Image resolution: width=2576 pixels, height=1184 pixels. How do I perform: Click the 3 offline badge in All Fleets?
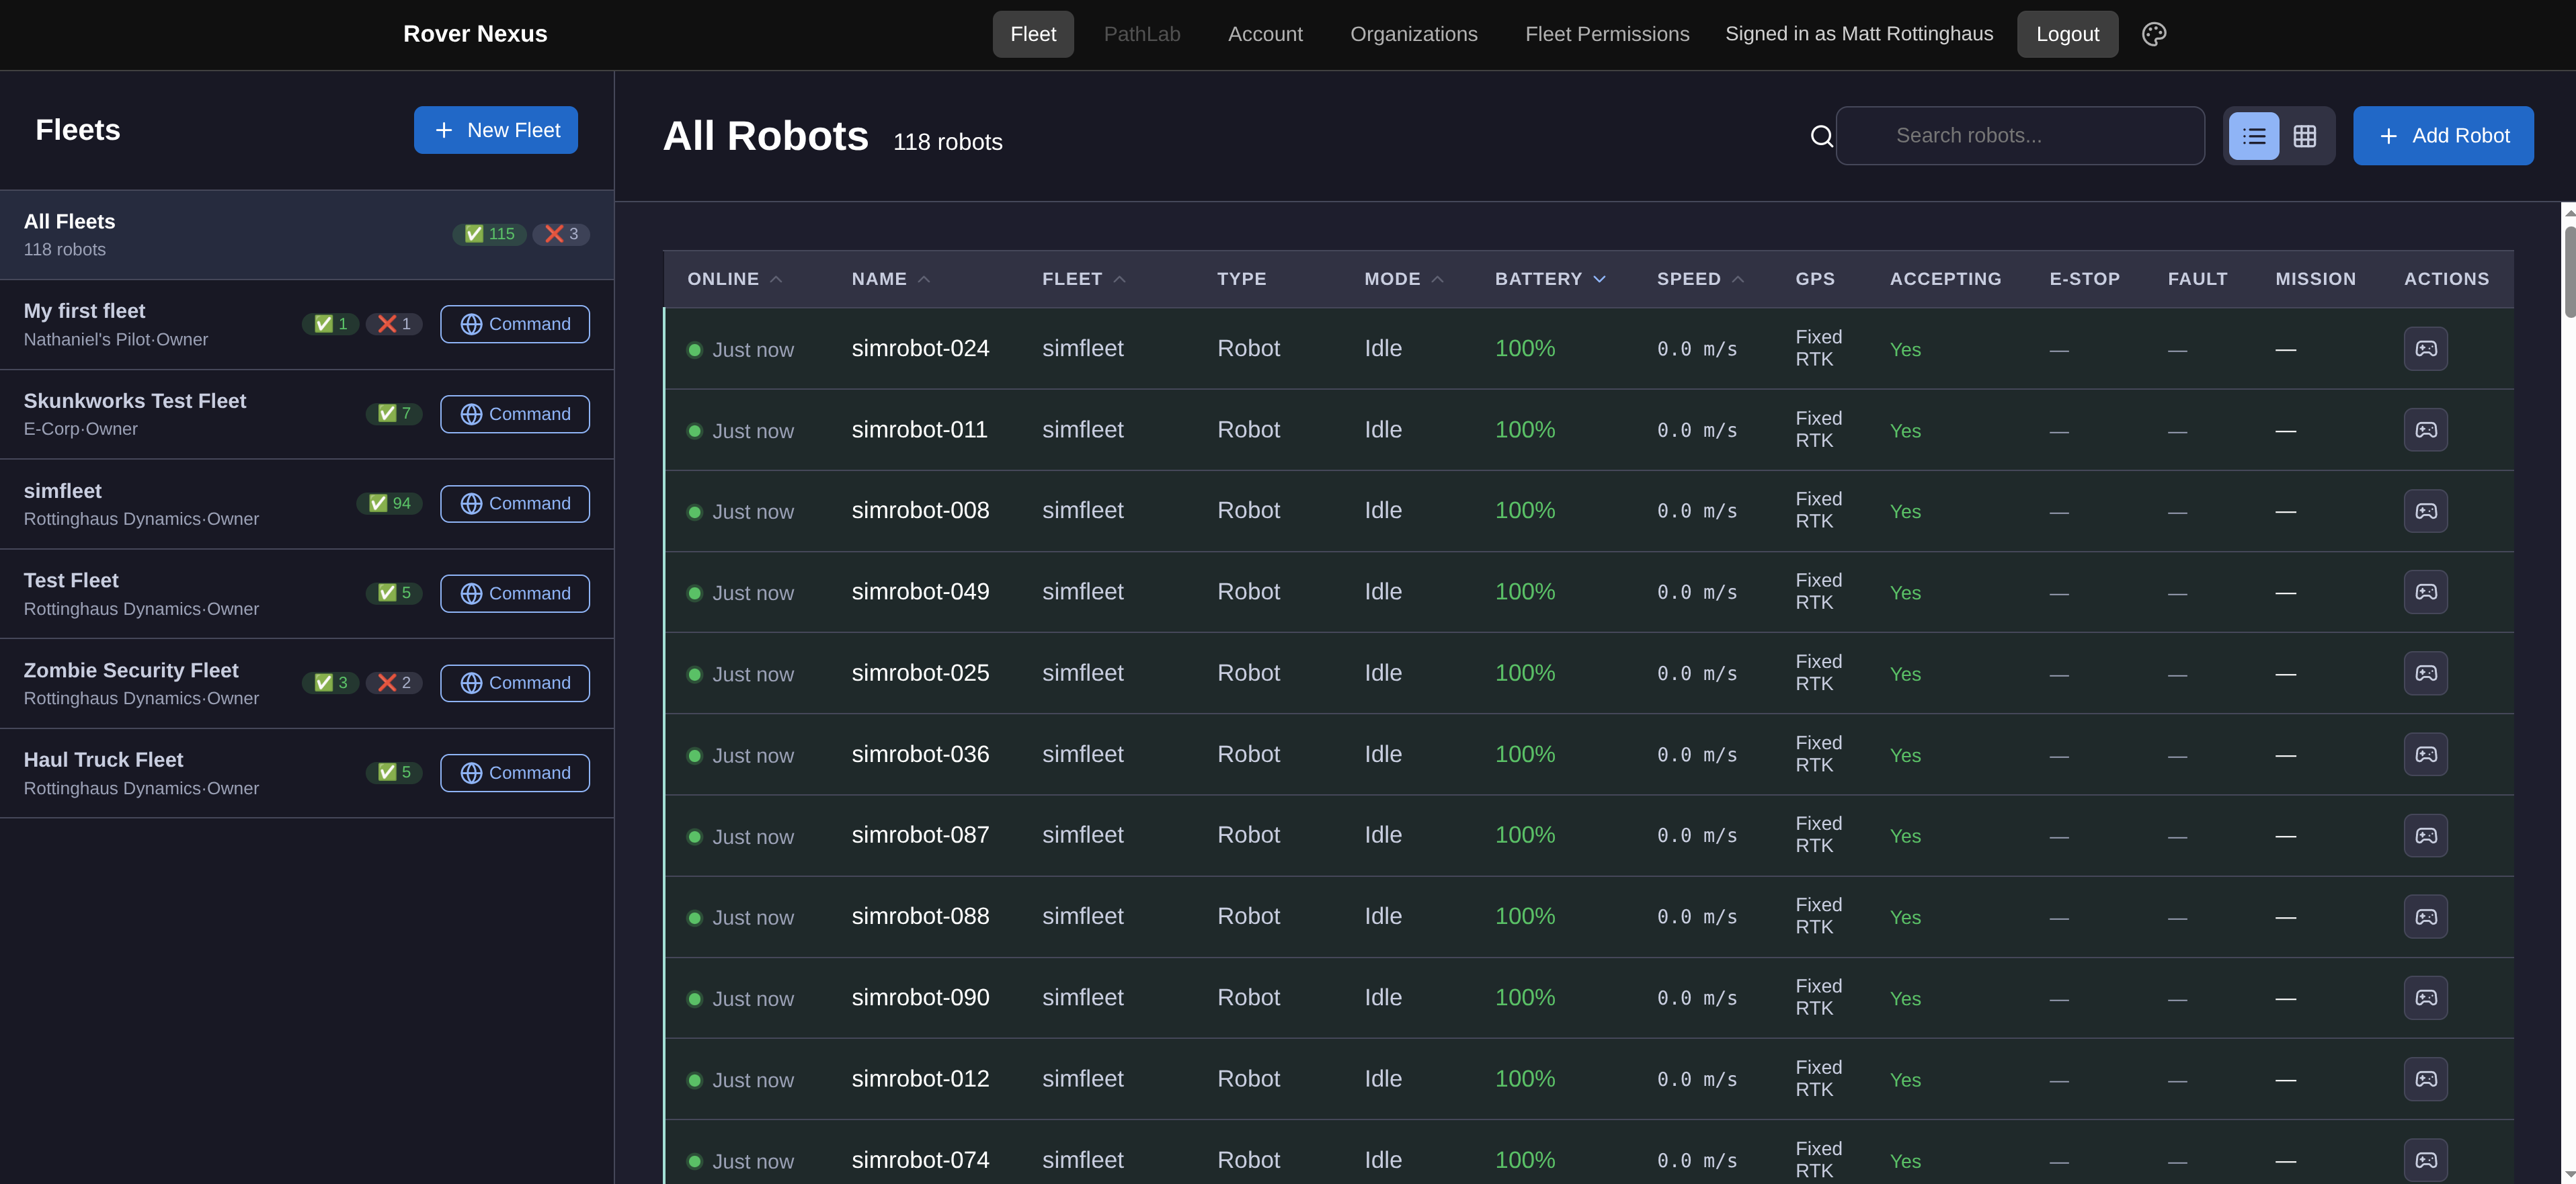(561, 234)
